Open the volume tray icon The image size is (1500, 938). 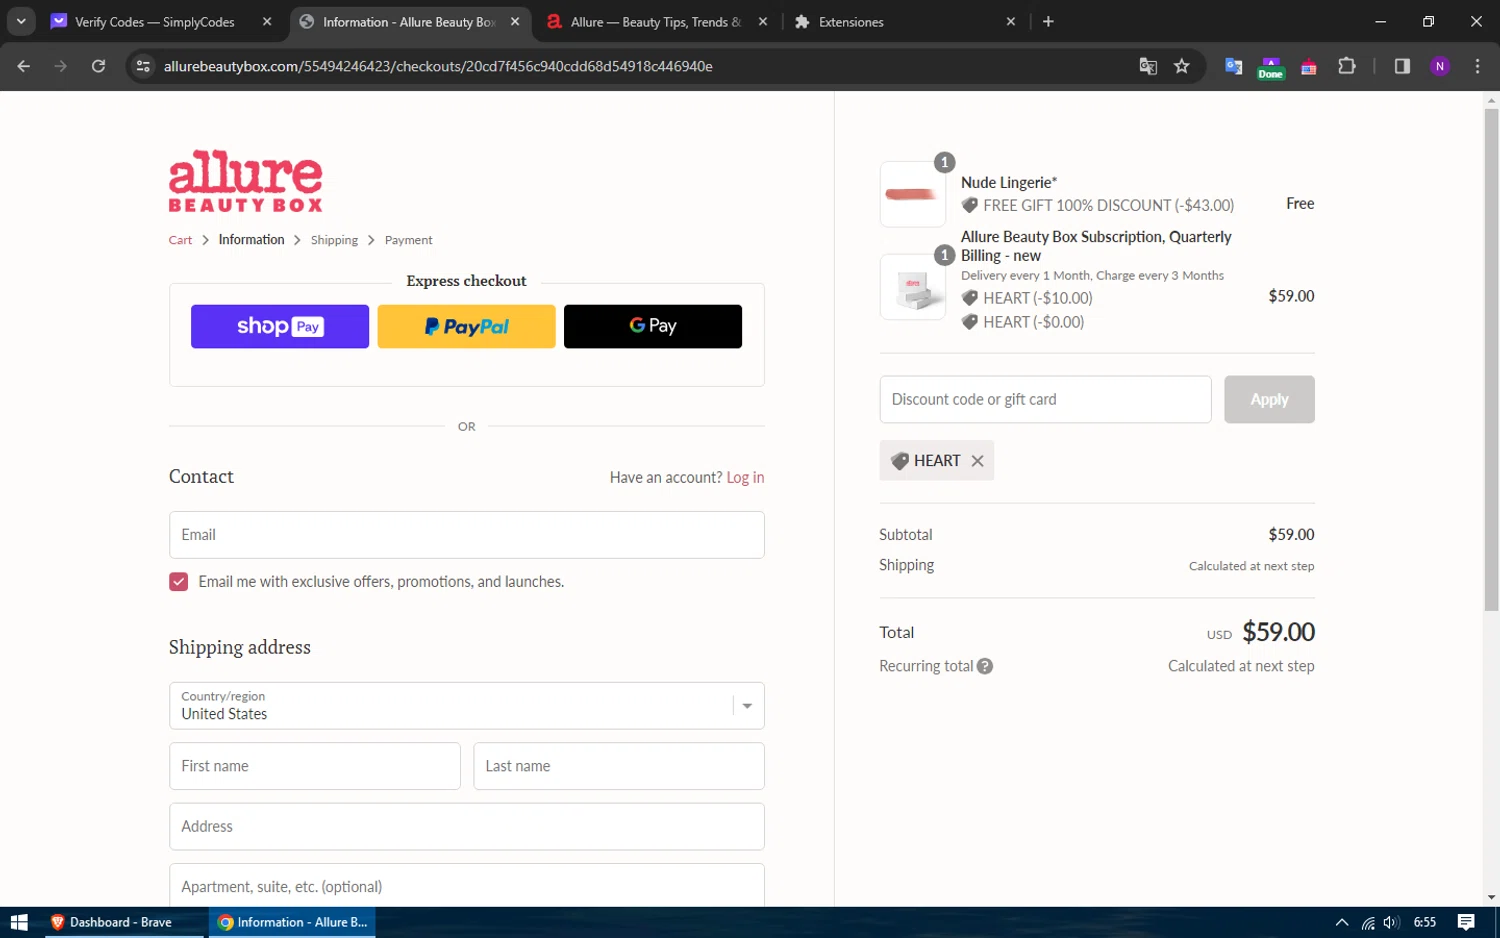pyautogui.click(x=1391, y=923)
